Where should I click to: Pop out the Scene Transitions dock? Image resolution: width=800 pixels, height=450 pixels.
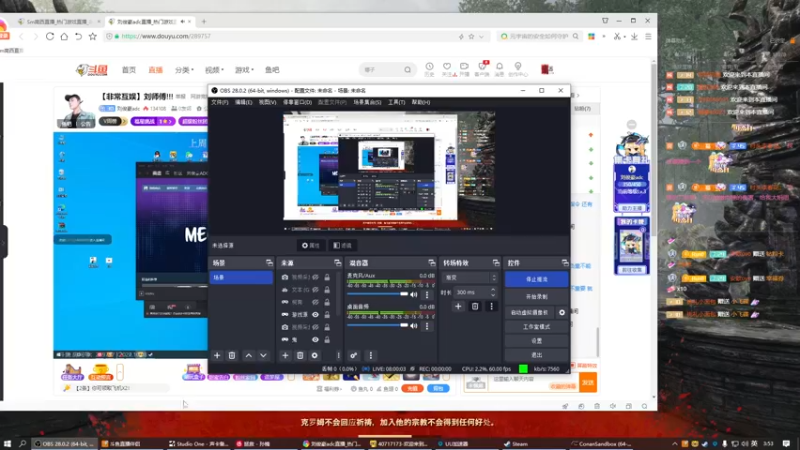[x=496, y=263]
